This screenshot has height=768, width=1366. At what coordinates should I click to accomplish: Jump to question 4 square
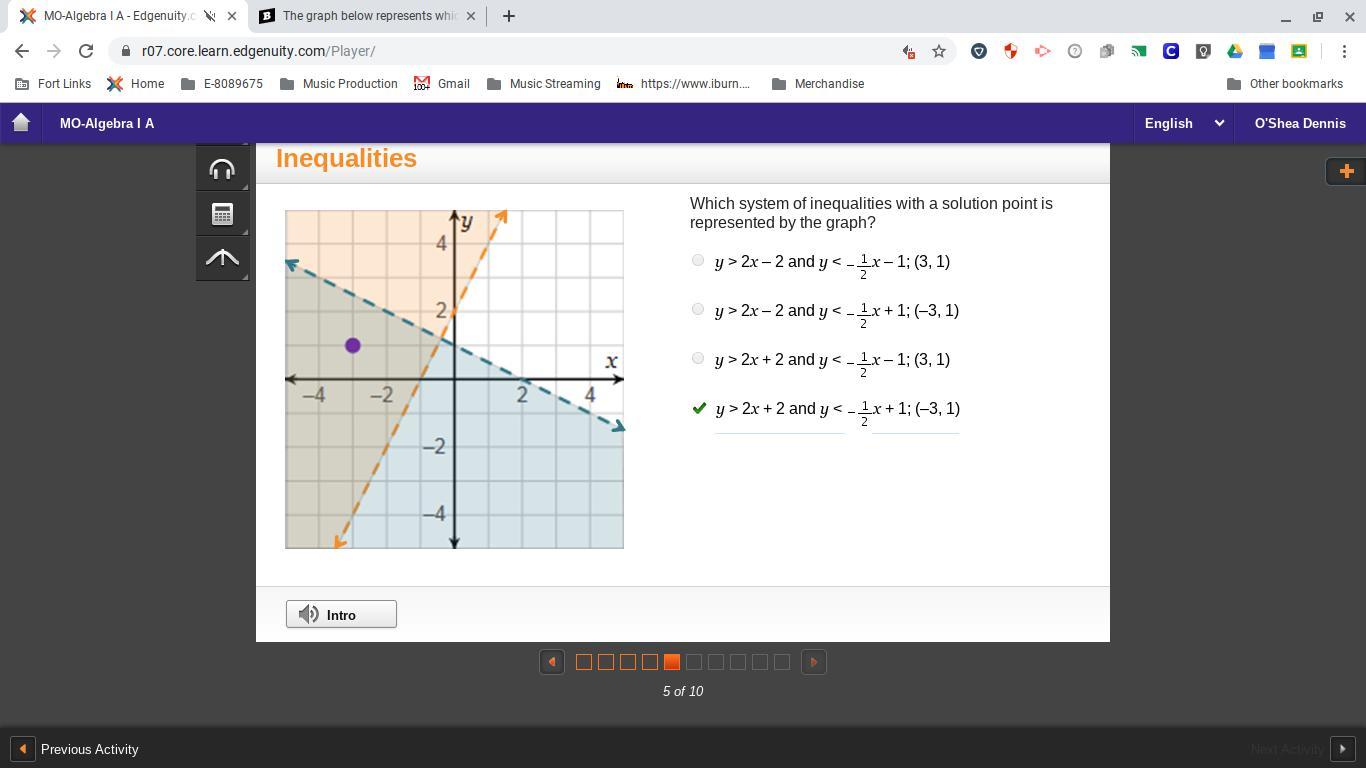pos(650,662)
